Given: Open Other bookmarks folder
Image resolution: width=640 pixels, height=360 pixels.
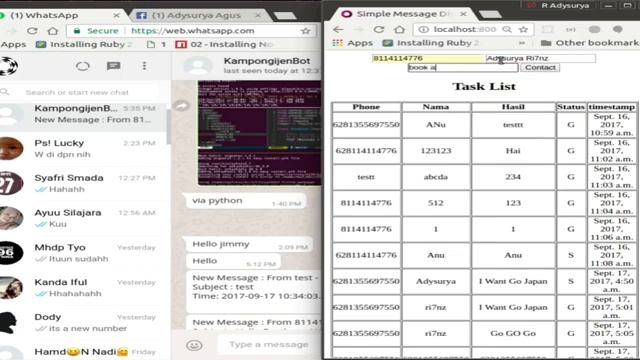Looking at the screenshot, I should click(x=590, y=43).
